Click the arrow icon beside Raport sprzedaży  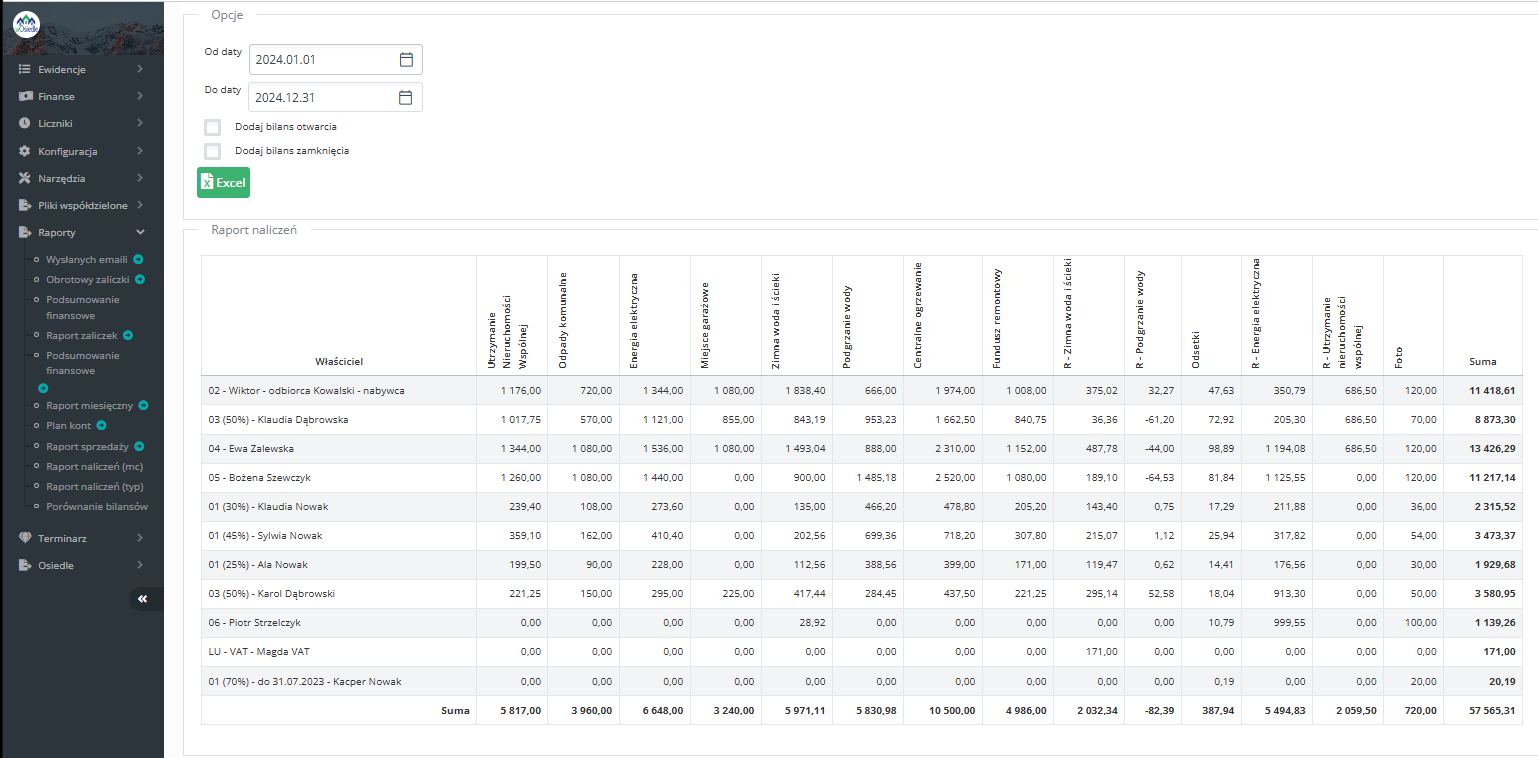139,446
